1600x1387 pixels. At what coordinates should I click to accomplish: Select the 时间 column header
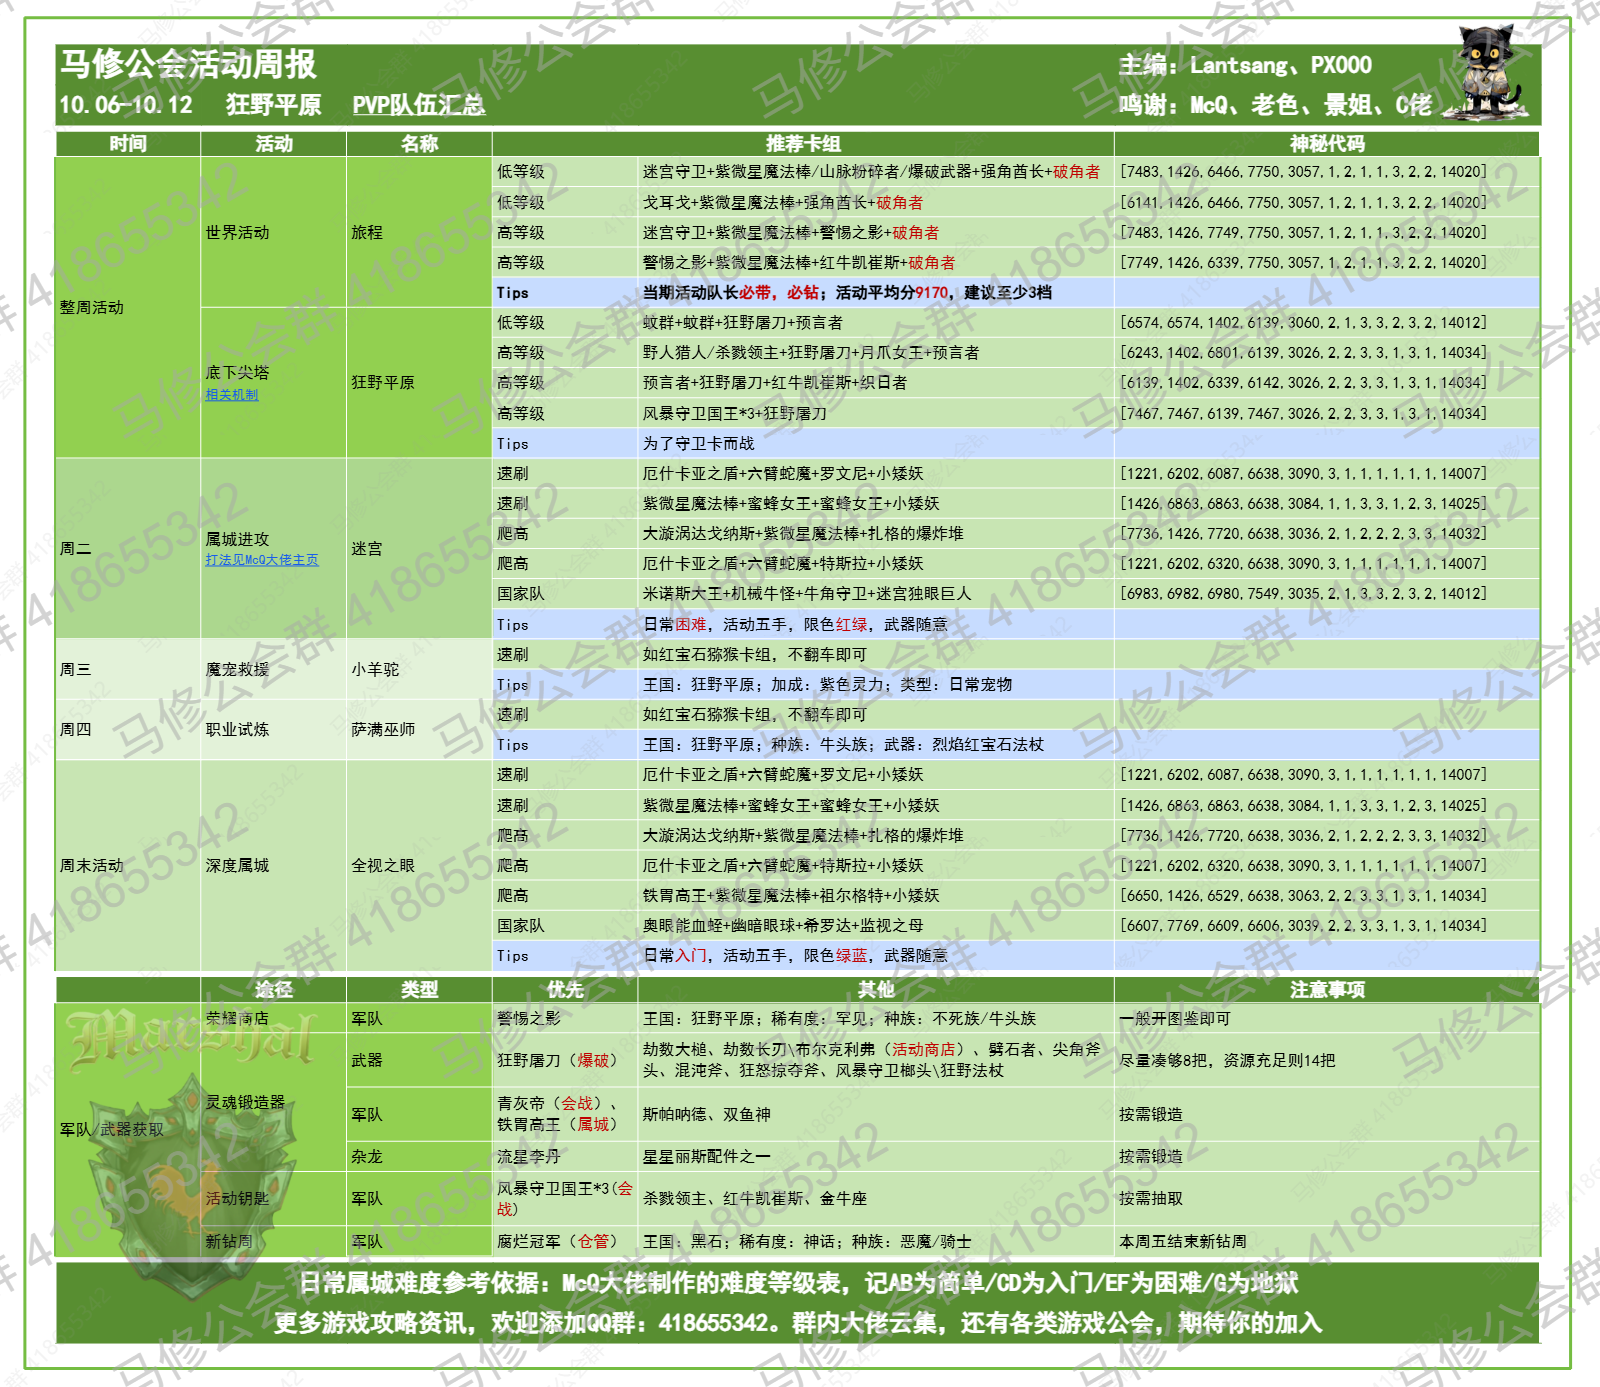pos(130,146)
